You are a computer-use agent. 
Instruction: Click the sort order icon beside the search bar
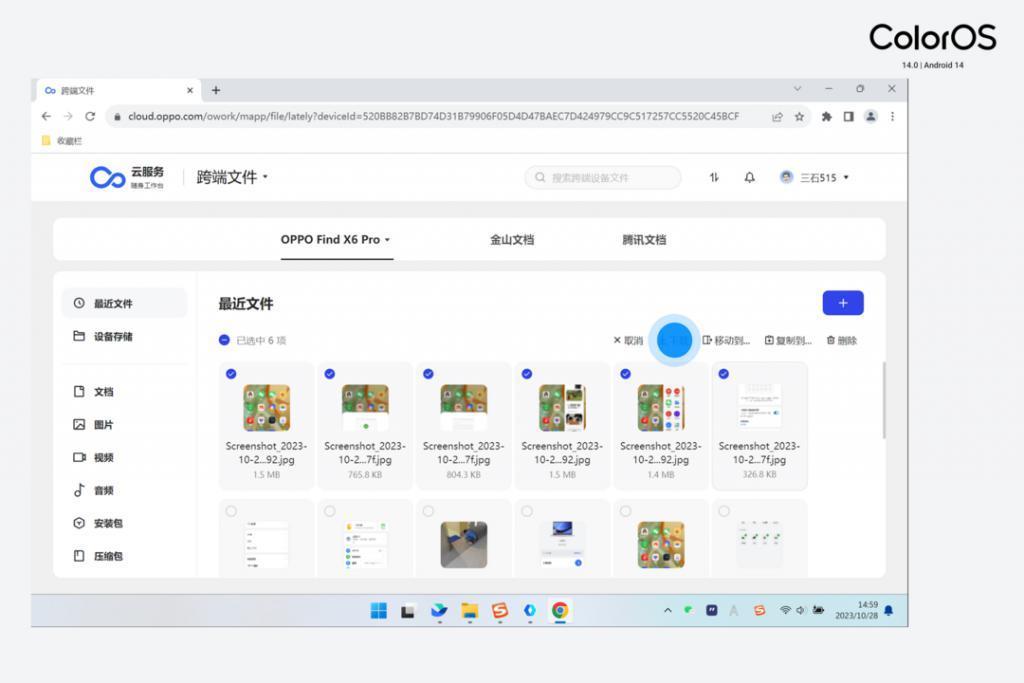click(713, 177)
